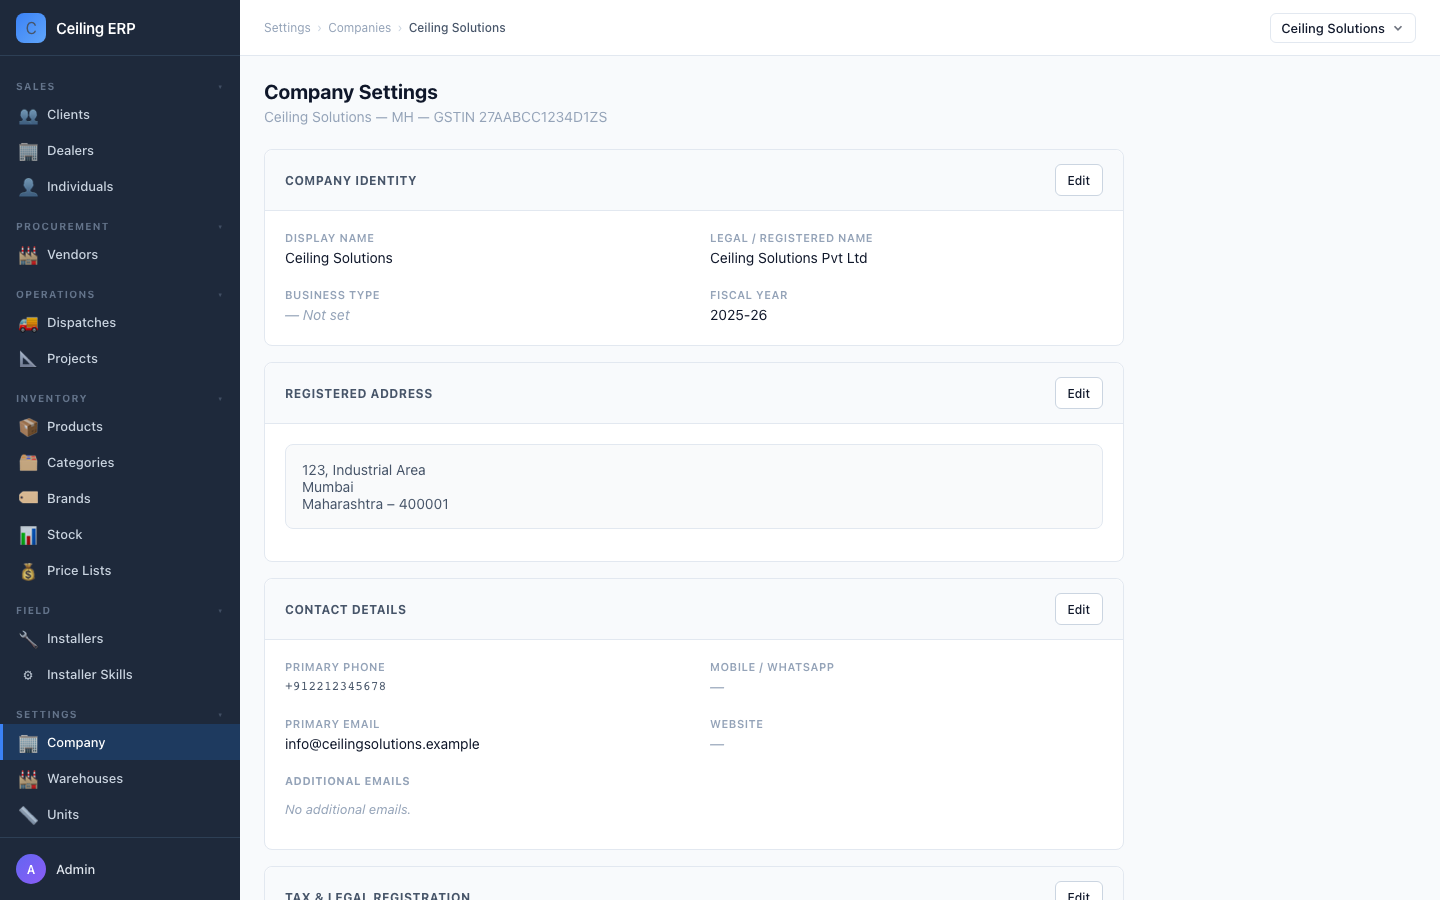Click the Units ruler icon

[x=28, y=815]
